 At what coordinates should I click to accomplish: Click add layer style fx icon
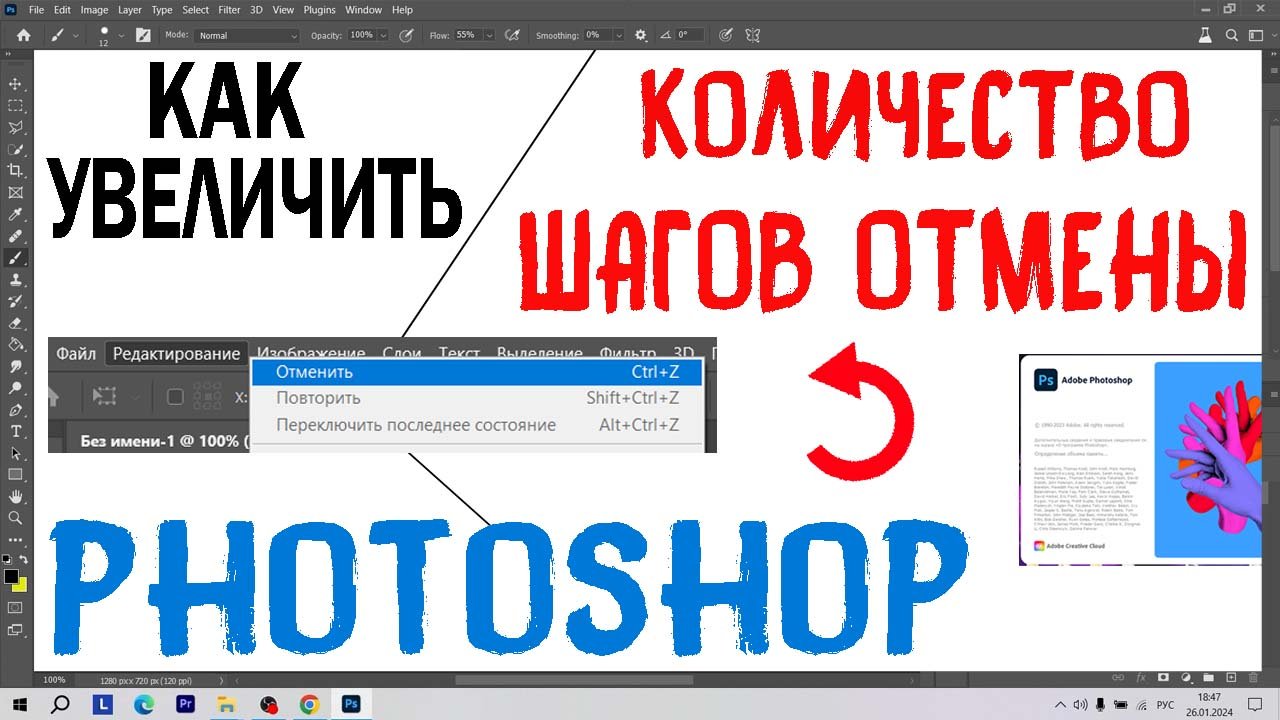pyautogui.click(x=1140, y=678)
